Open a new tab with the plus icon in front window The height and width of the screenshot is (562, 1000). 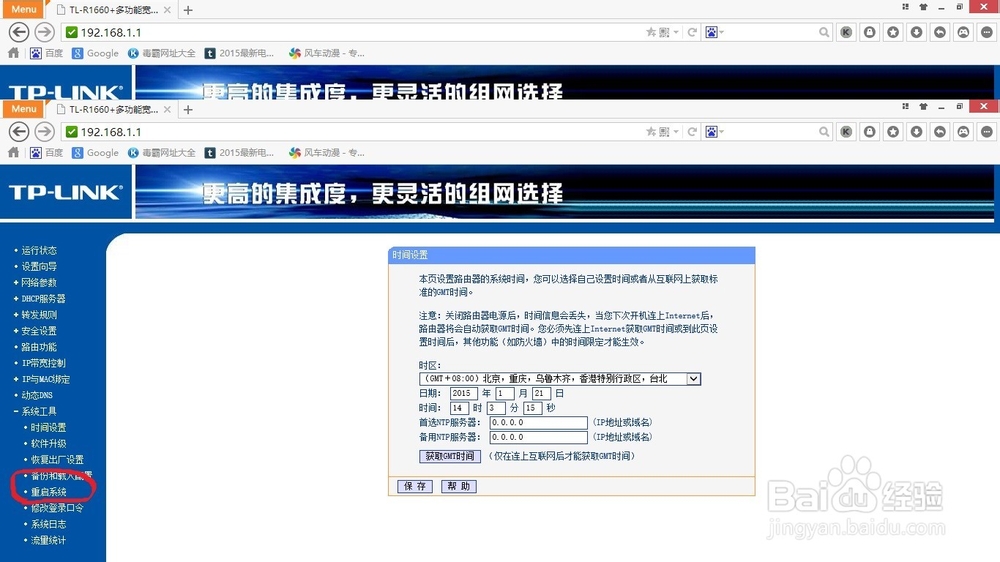[188, 110]
